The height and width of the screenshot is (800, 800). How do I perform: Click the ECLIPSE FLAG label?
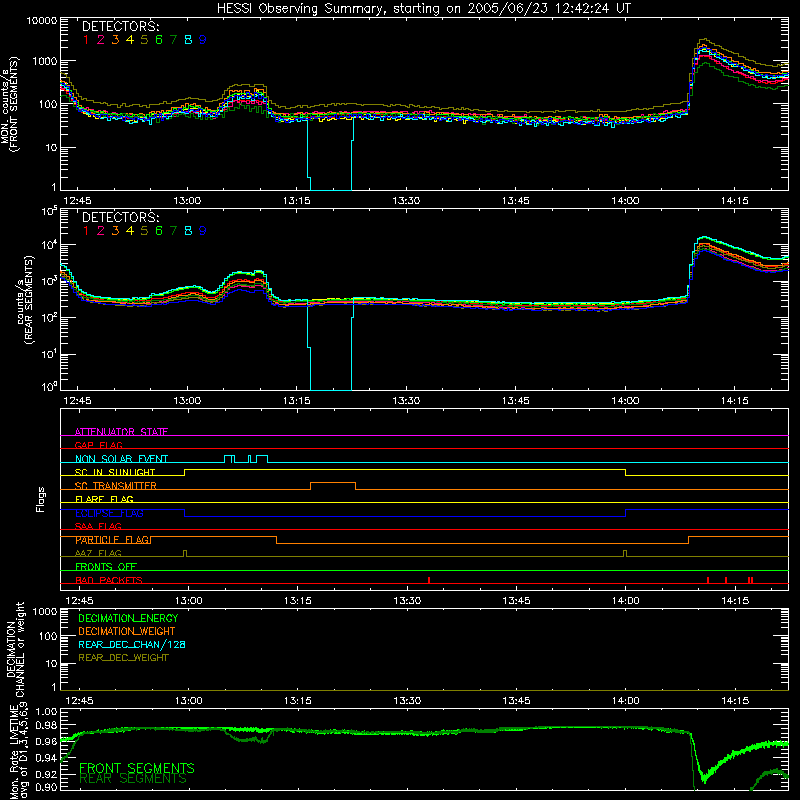109,513
